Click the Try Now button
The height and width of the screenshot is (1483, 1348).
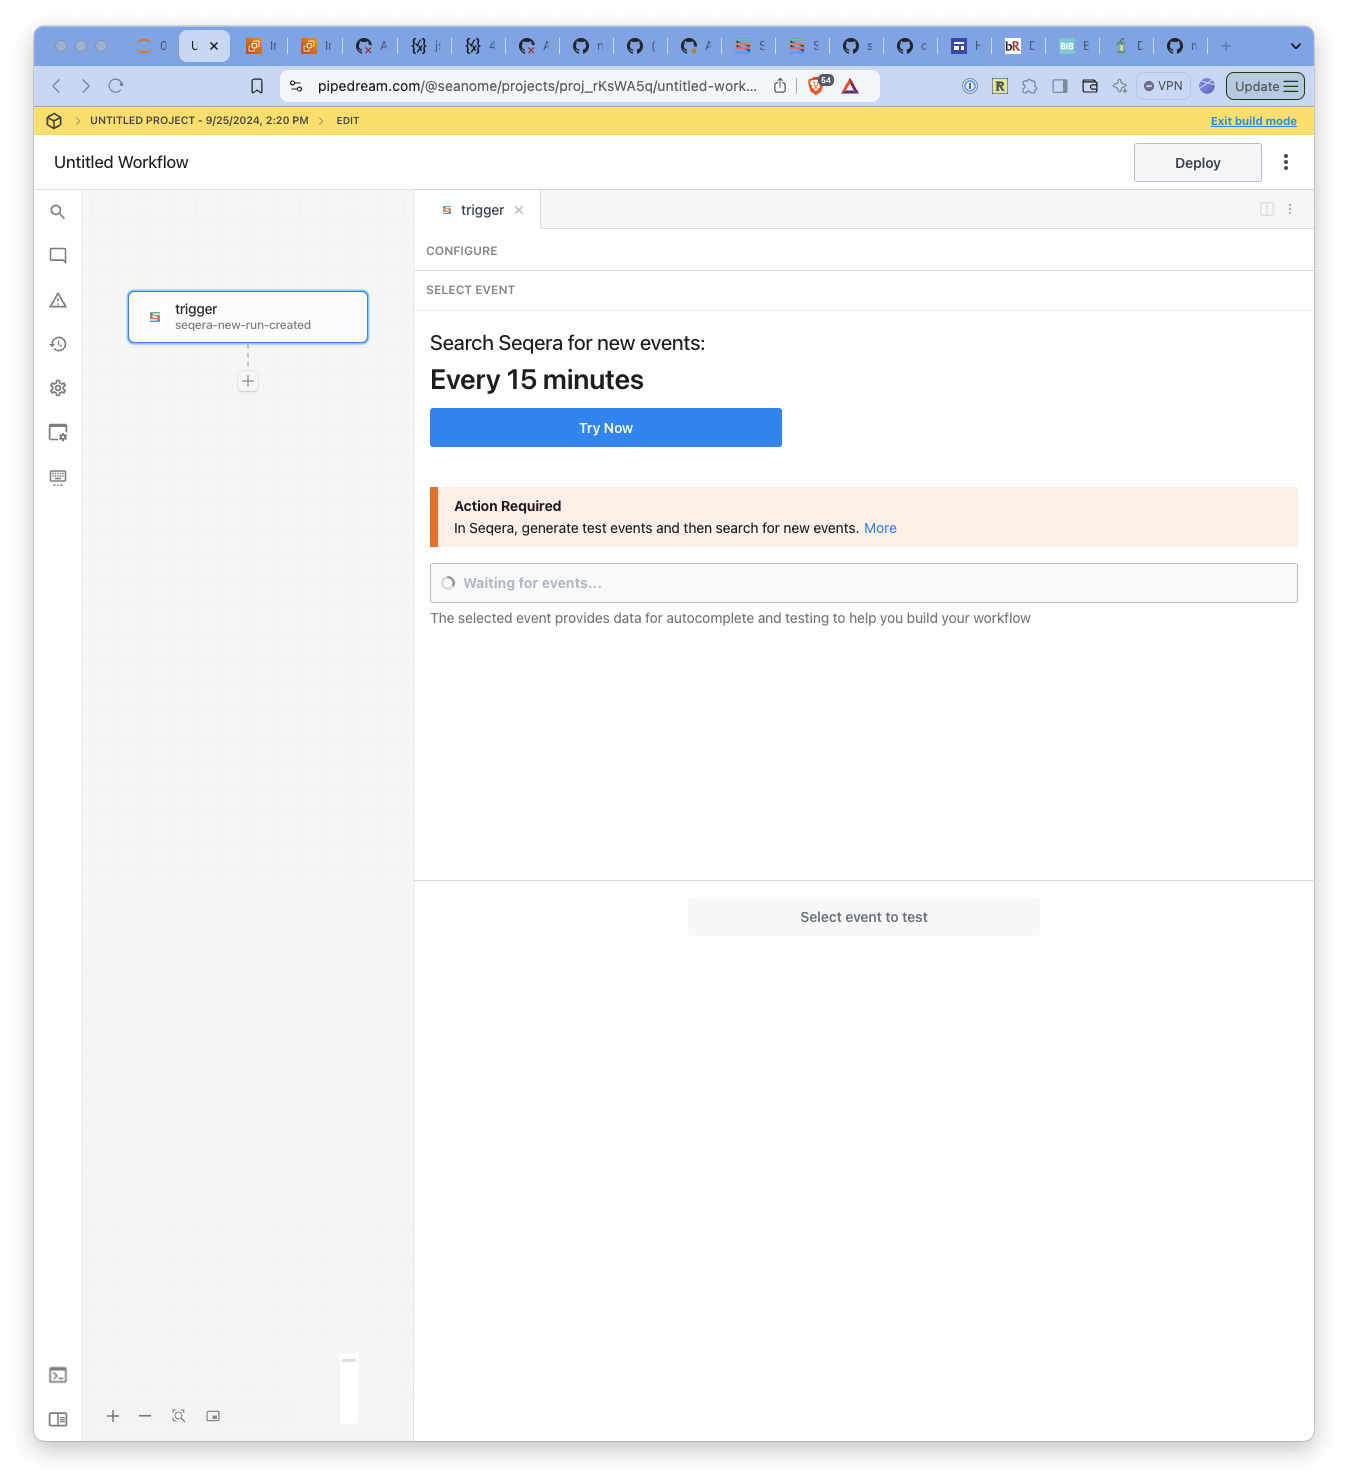(x=605, y=427)
